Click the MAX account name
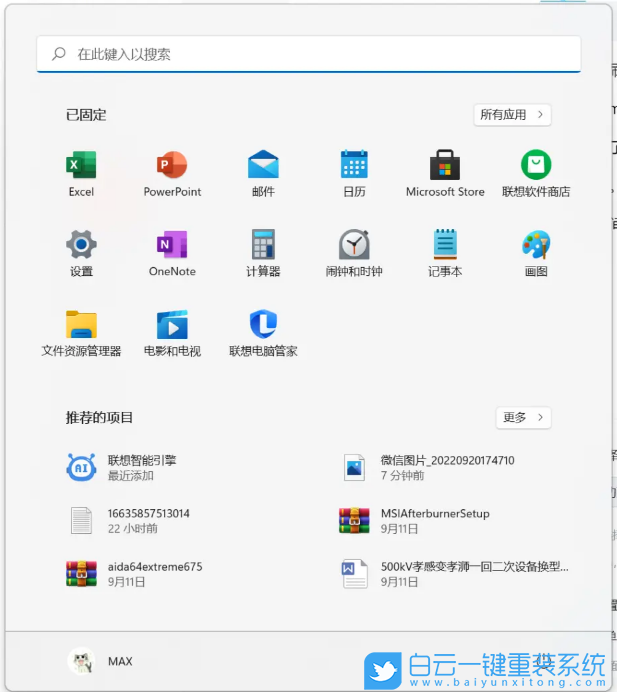Image resolution: width=617 pixels, height=695 pixels. (x=120, y=661)
